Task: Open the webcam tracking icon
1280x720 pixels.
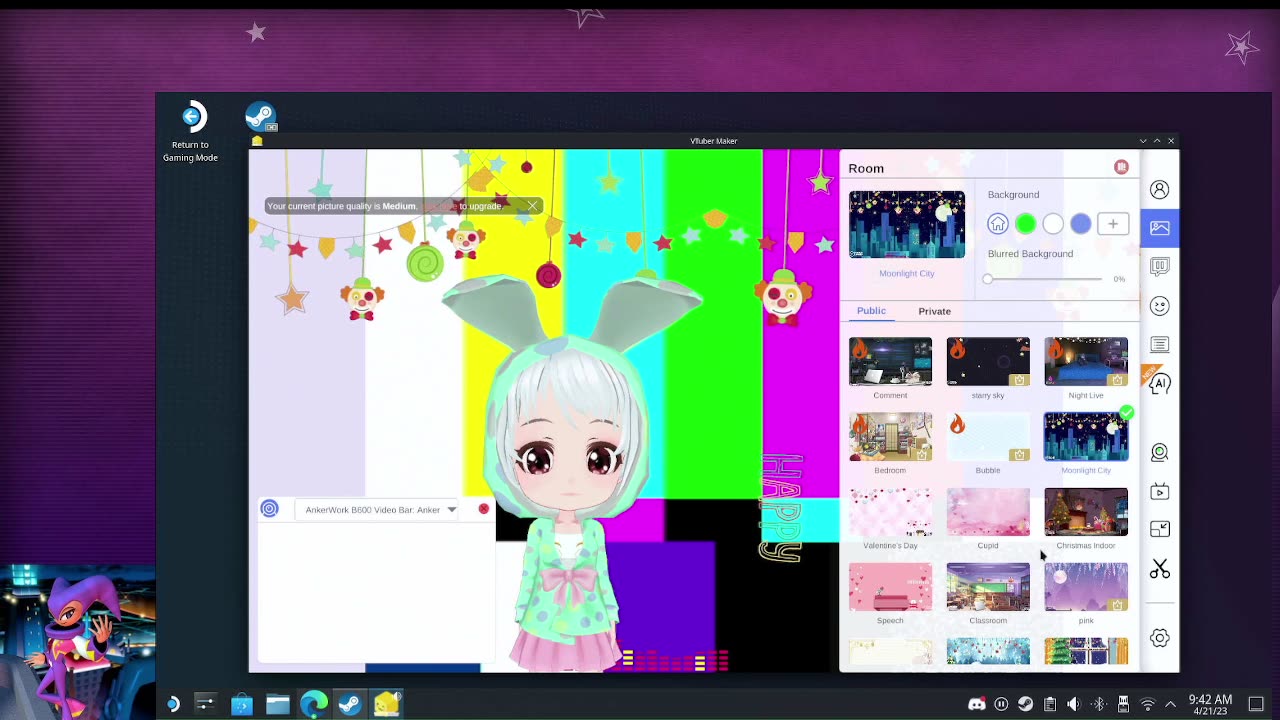Action: tap(1159, 453)
